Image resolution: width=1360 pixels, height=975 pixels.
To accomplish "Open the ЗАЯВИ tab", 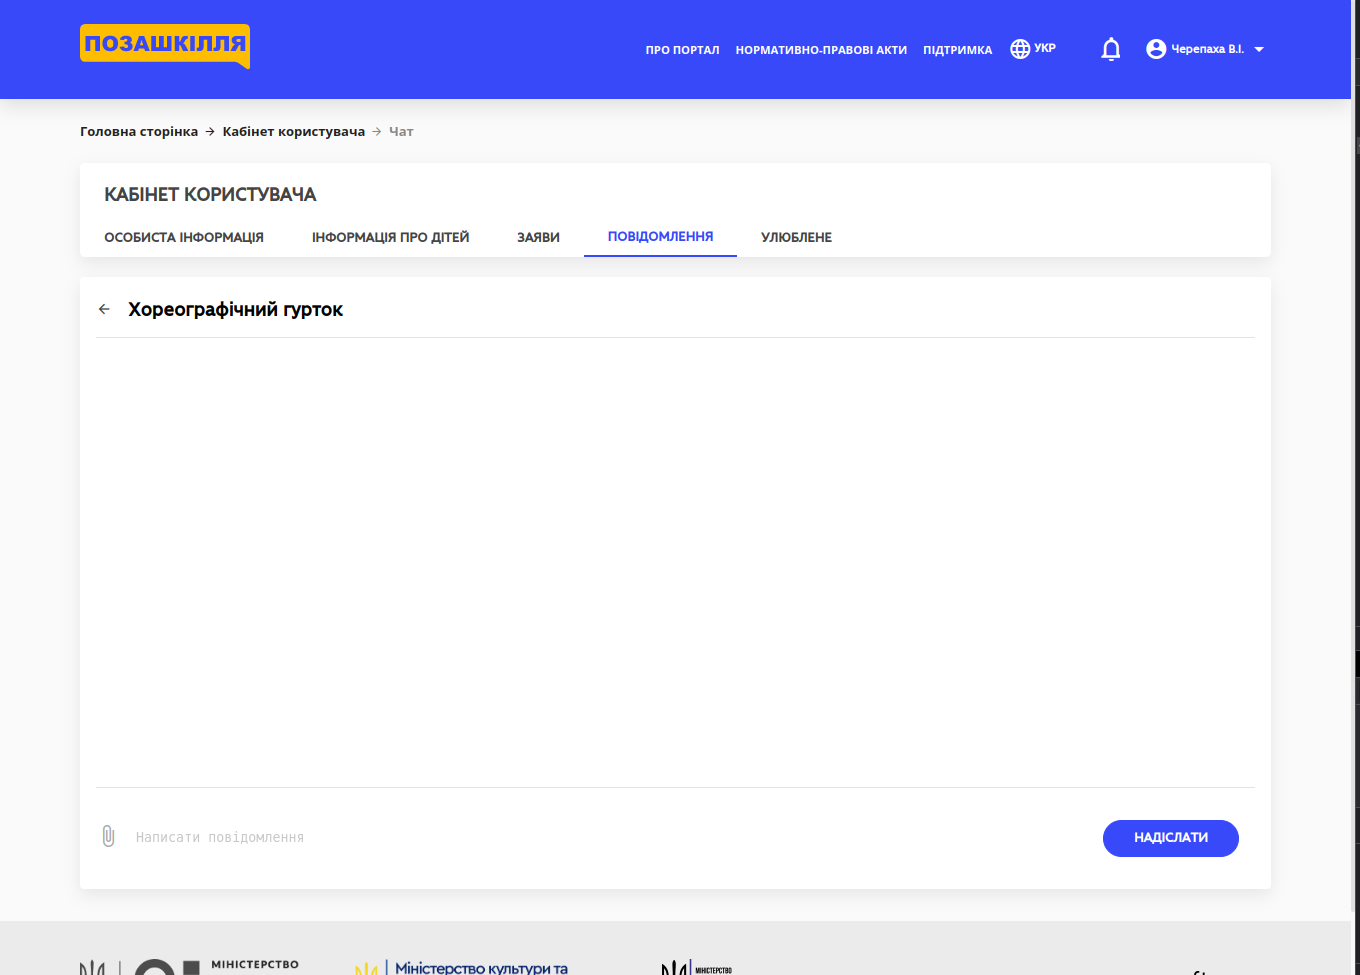I will pyautogui.click(x=537, y=237).
